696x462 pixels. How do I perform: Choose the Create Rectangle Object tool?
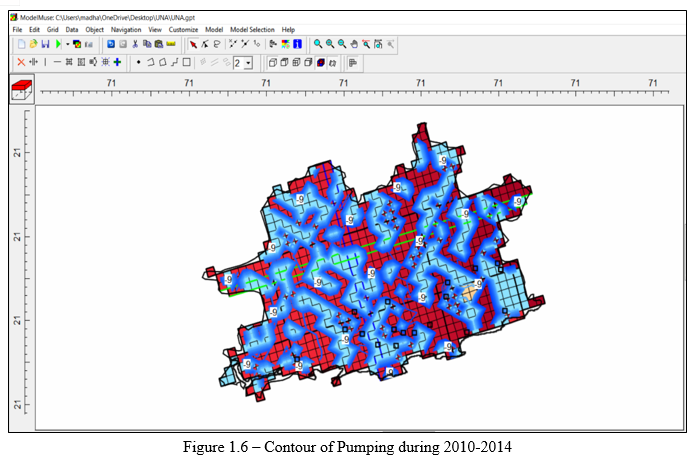coord(186,62)
